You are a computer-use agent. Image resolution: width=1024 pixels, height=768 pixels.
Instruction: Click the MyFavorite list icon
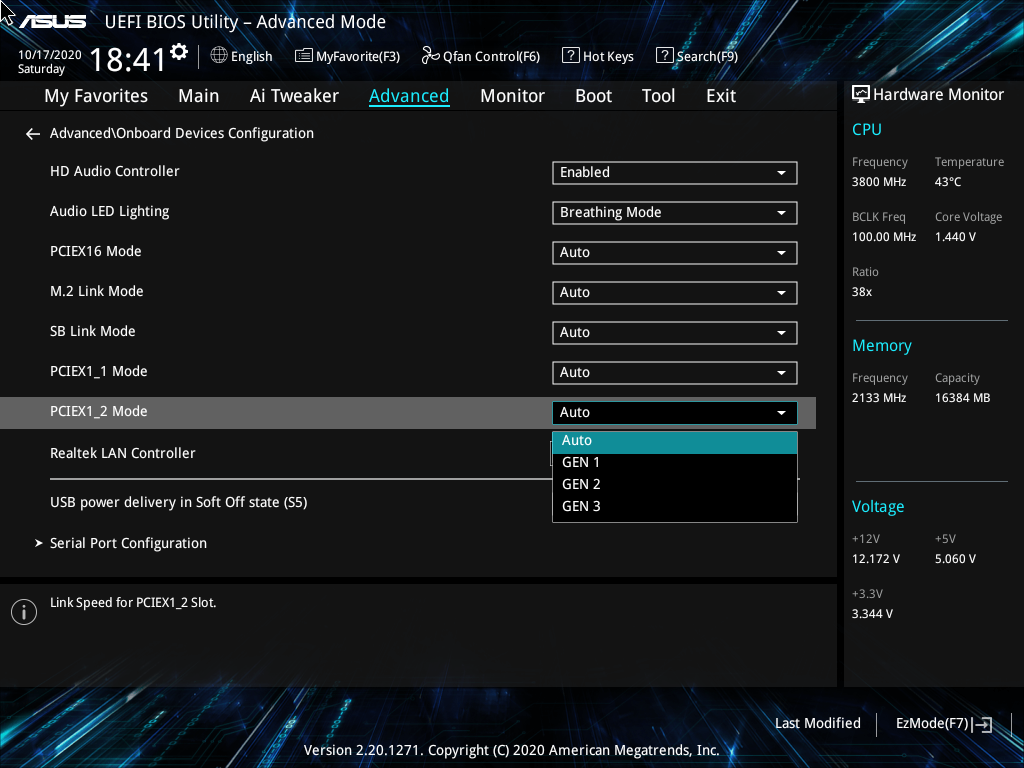pyautogui.click(x=304, y=56)
